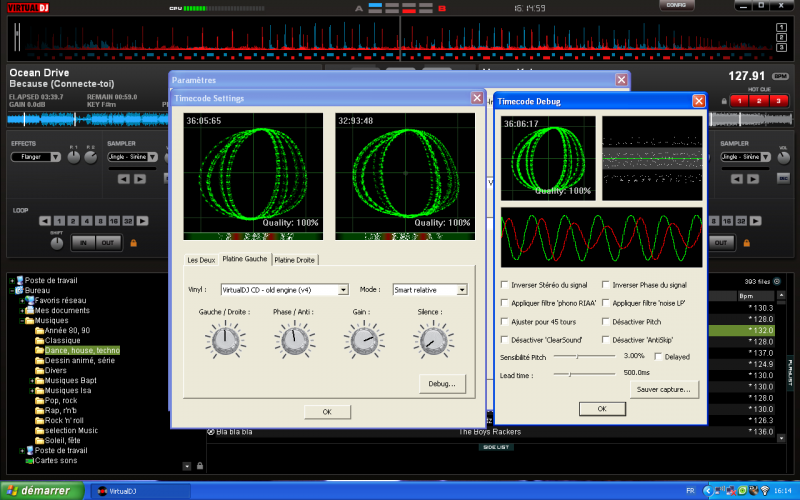This screenshot has width=800, height=500.
Task: Click the lock icon below the folder tree
Action: [199, 466]
